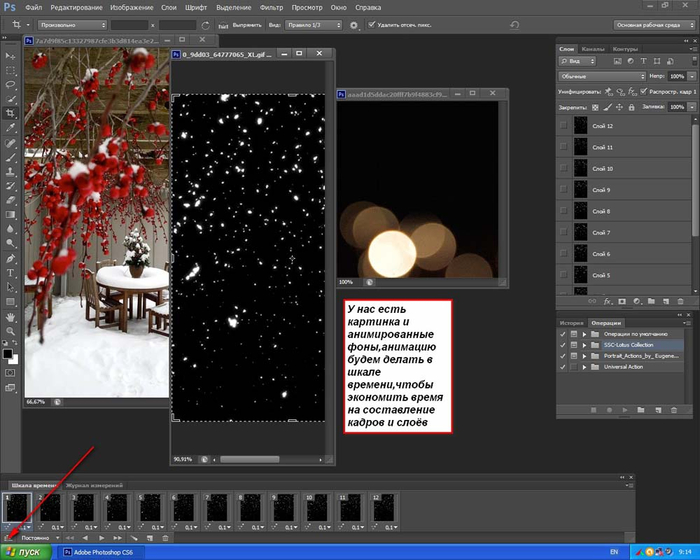
Task: Open the 'Фильтр' menu
Action: tap(271, 8)
